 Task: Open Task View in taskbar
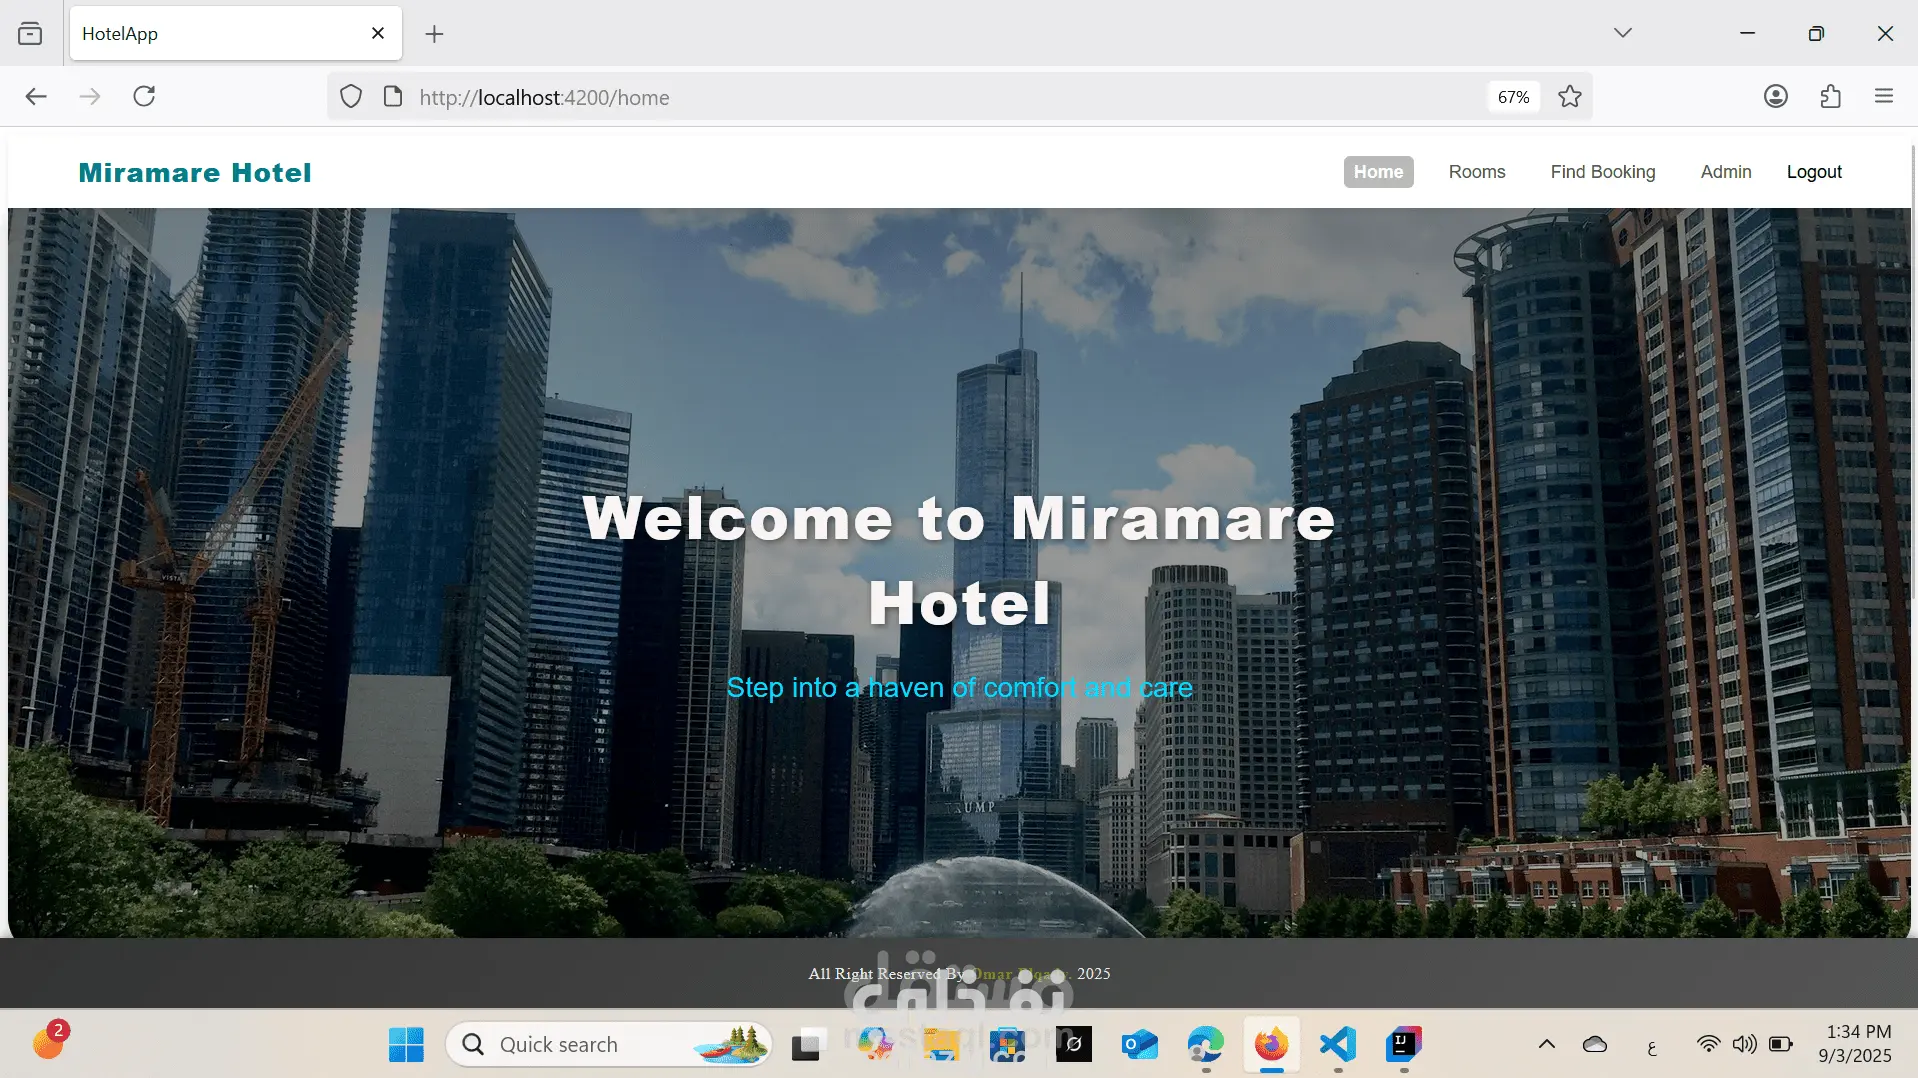click(808, 1045)
